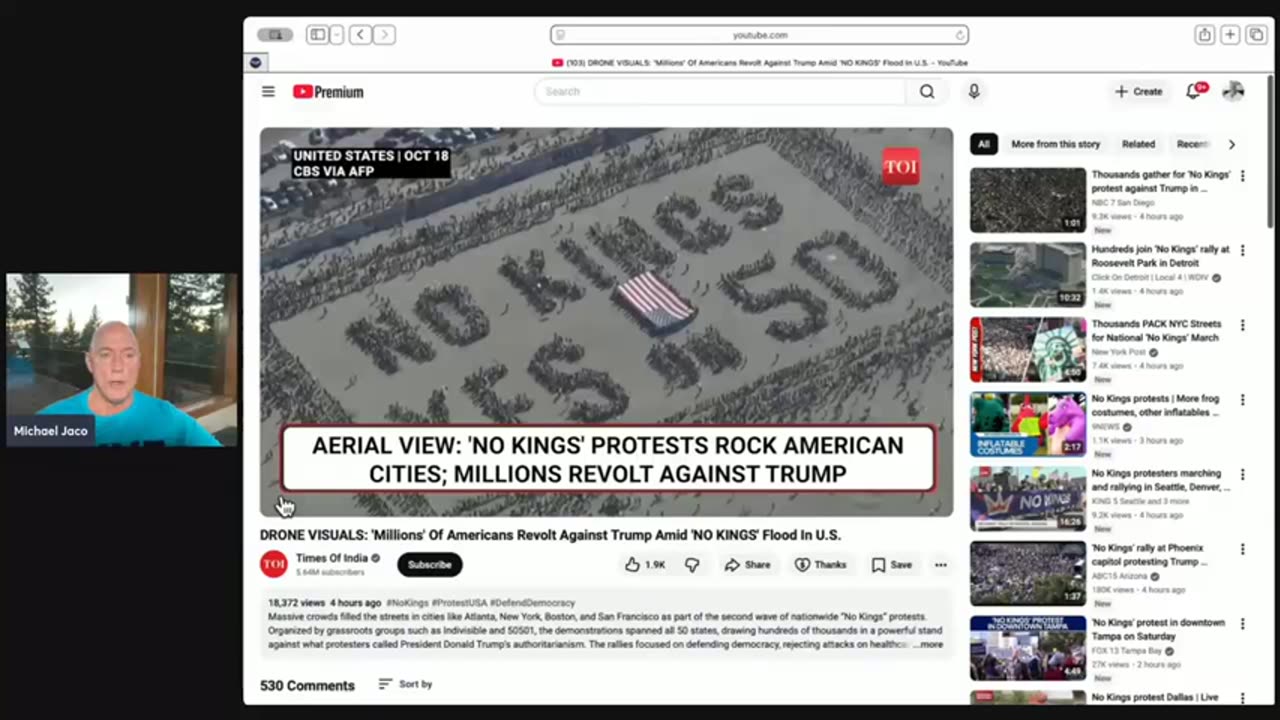
Task: Like the video with thumbs up
Action: click(x=645, y=565)
